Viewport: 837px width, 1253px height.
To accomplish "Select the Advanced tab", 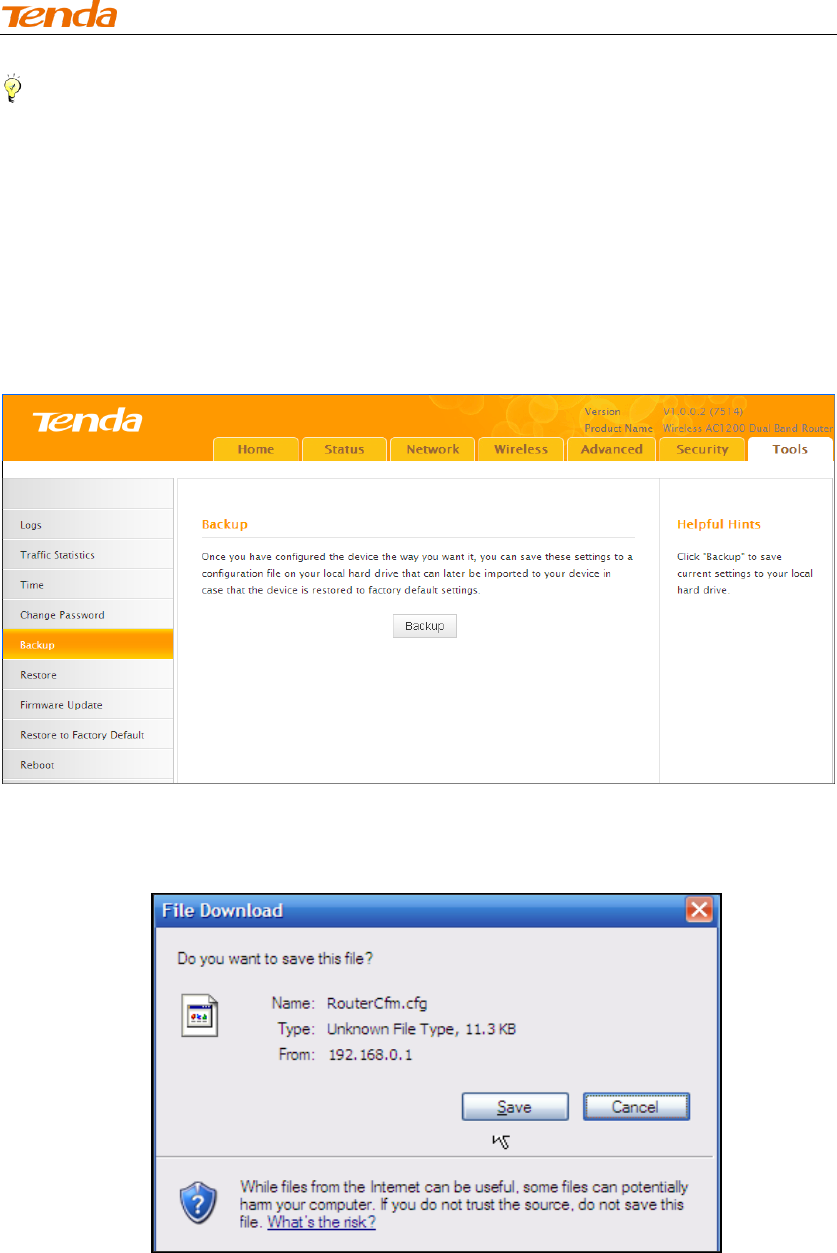I will 611,449.
